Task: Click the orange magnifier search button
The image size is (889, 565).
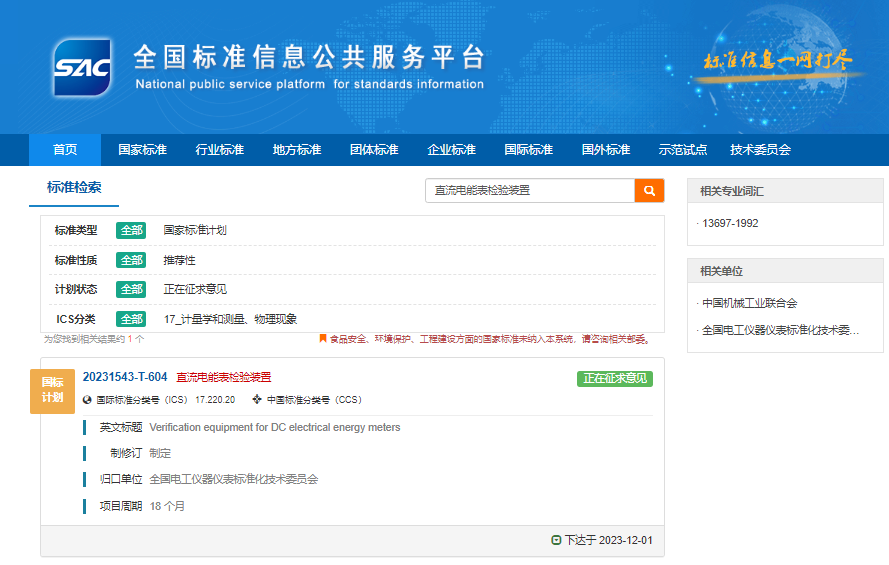Action: point(649,190)
